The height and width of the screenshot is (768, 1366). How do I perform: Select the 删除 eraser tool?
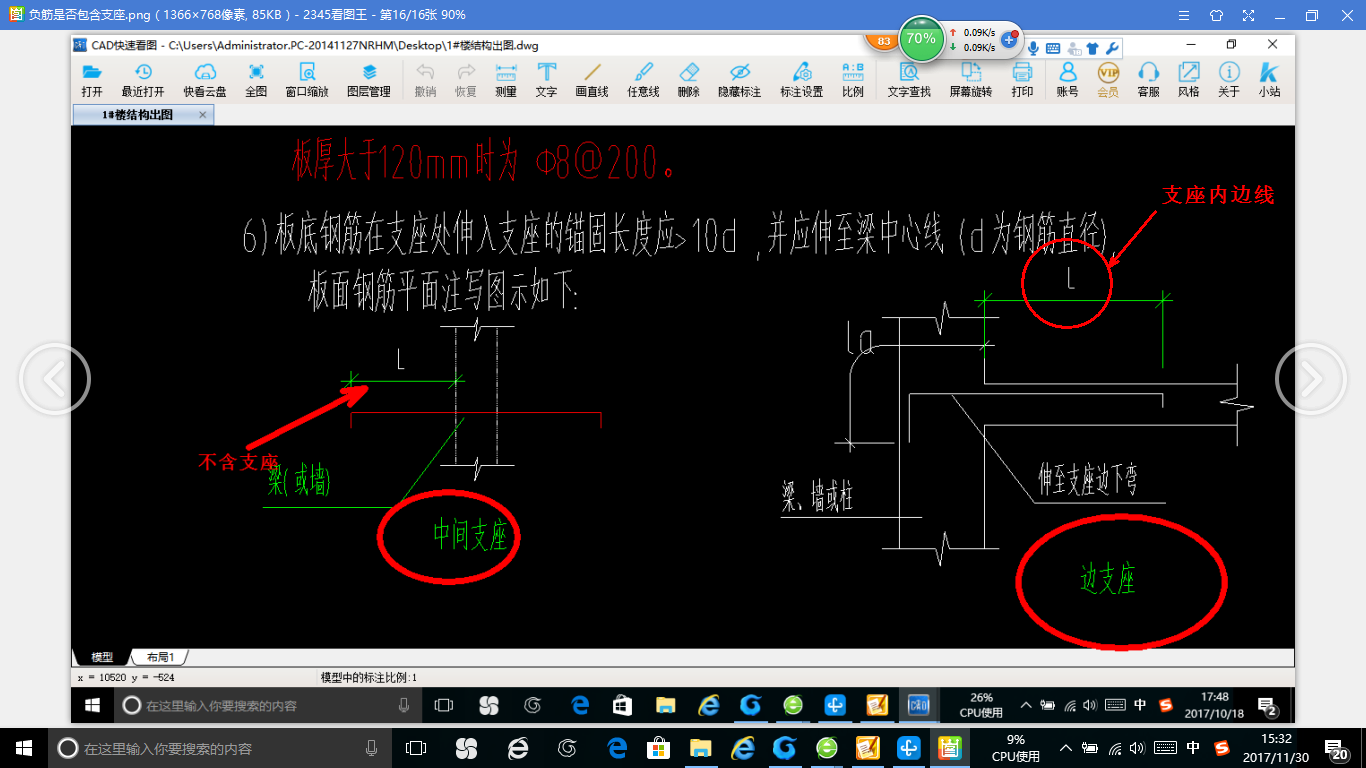point(688,80)
